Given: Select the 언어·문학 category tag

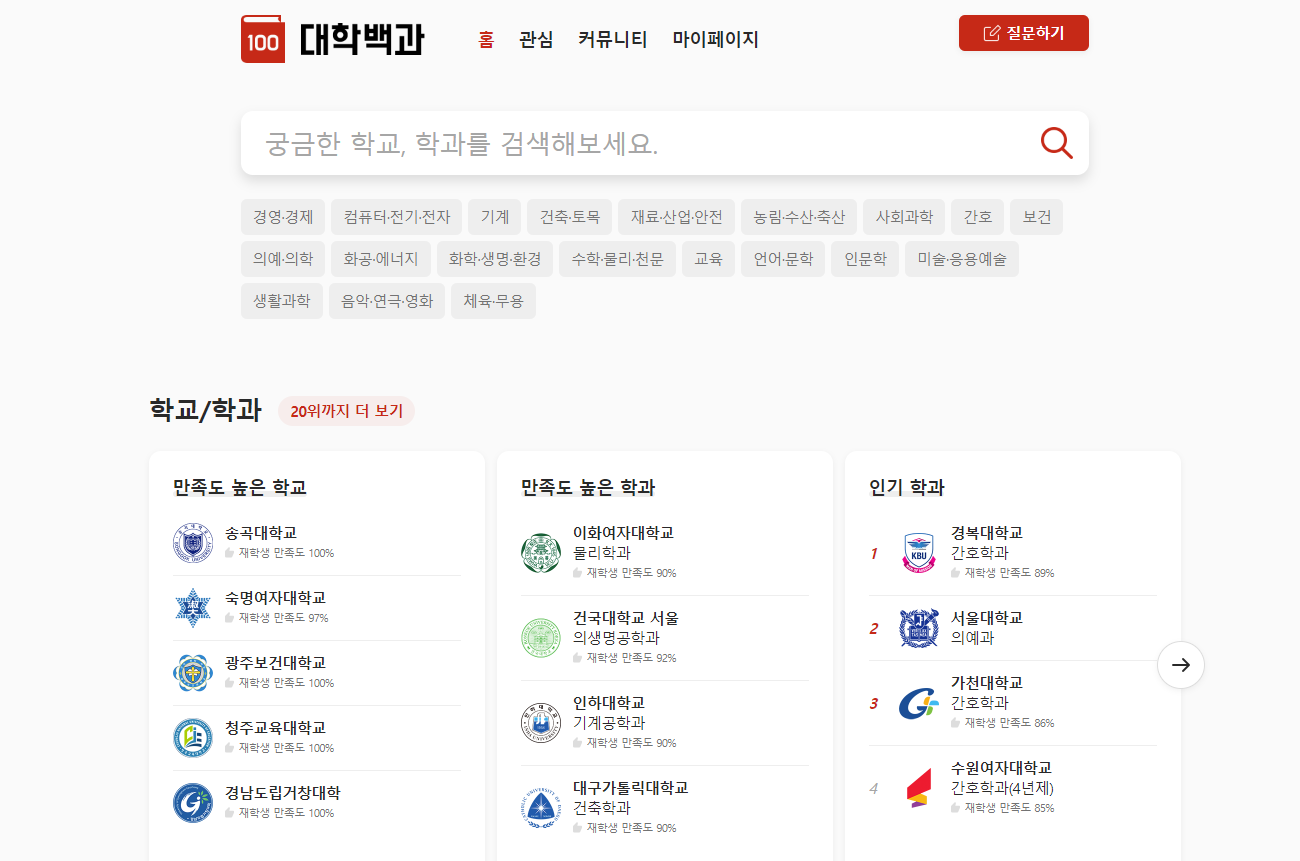Looking at the screenshot, I should coord(783,259).
